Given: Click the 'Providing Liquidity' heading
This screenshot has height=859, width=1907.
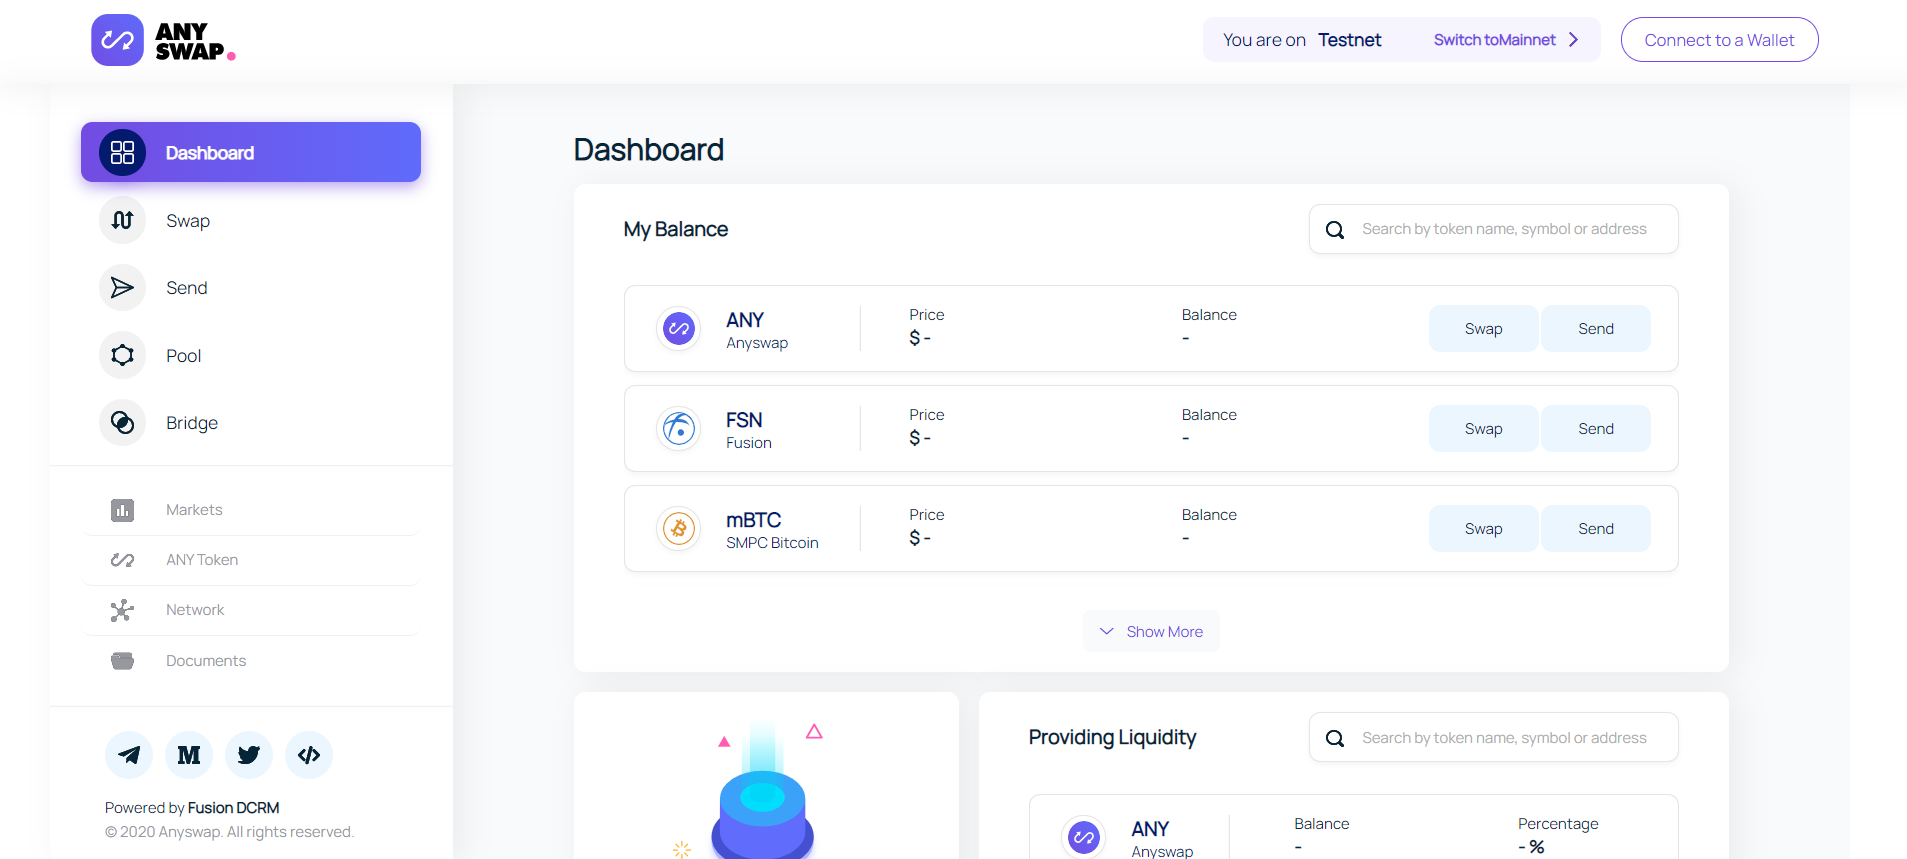Looking at the screenshot, I should tap(1112, 737).
